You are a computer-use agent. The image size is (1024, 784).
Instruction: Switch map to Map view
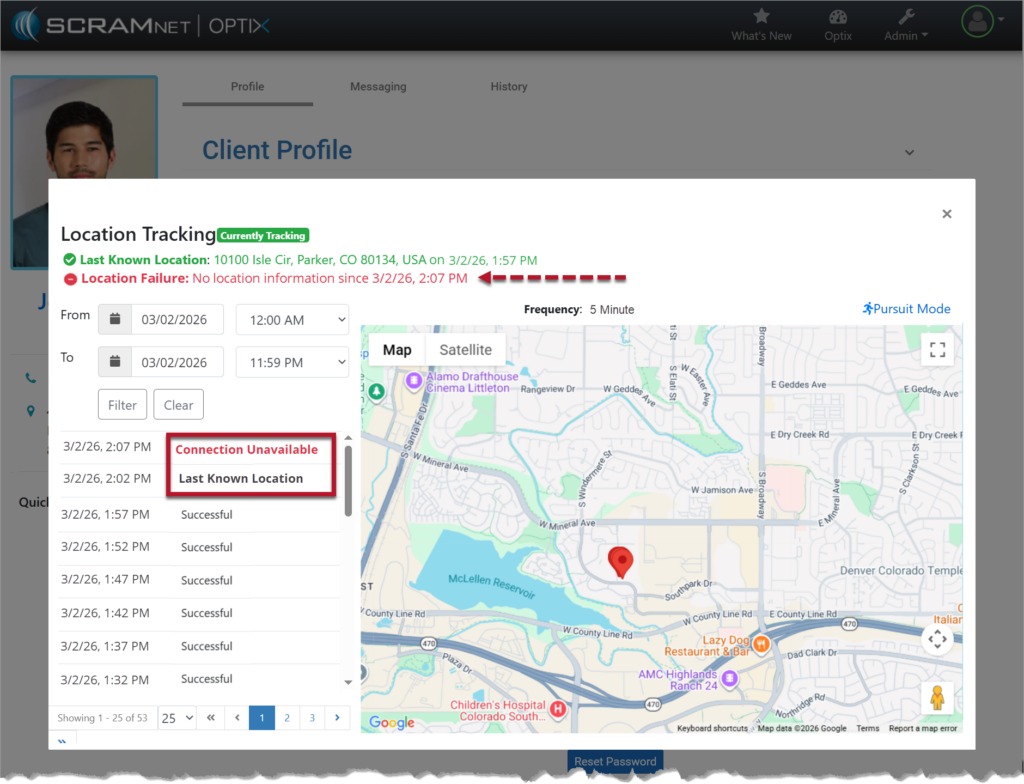(397, 350)
